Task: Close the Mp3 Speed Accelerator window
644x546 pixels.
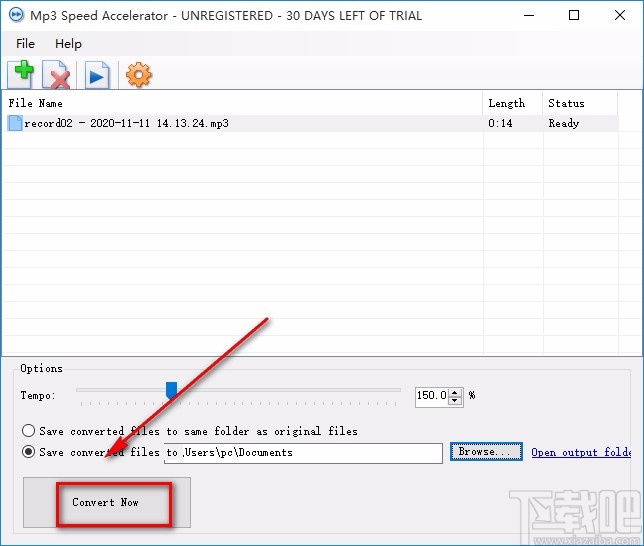Action: tap(620, 16)
